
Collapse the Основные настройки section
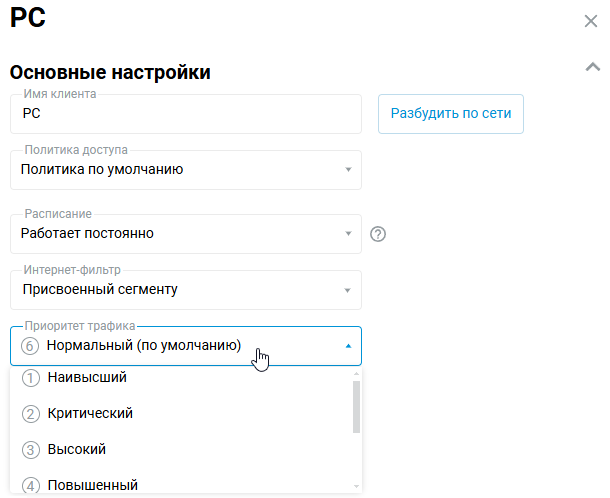click(591, 67)
